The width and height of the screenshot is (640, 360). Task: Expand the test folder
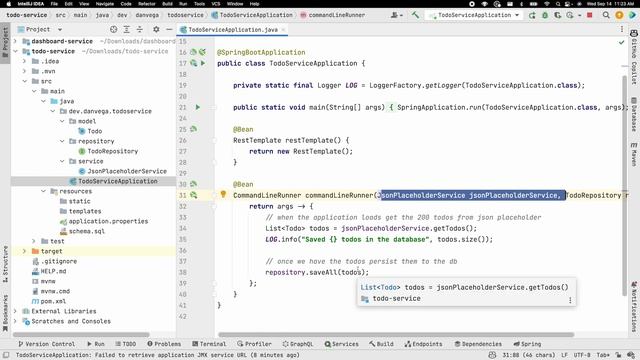click(34, 241)
